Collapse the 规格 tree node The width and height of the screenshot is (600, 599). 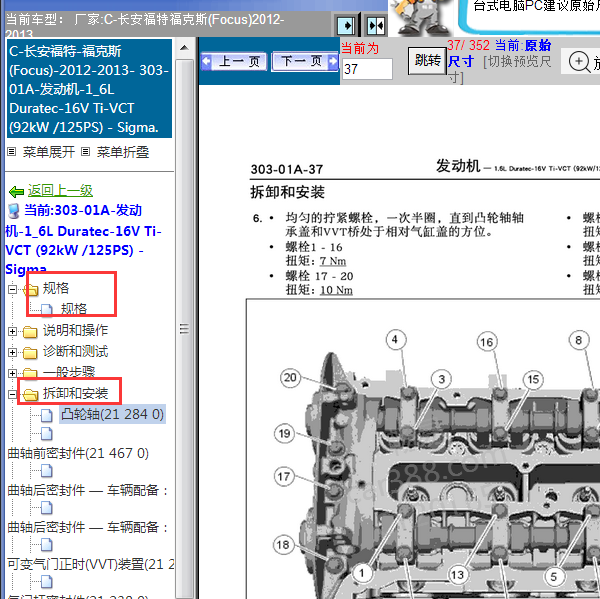13,289
